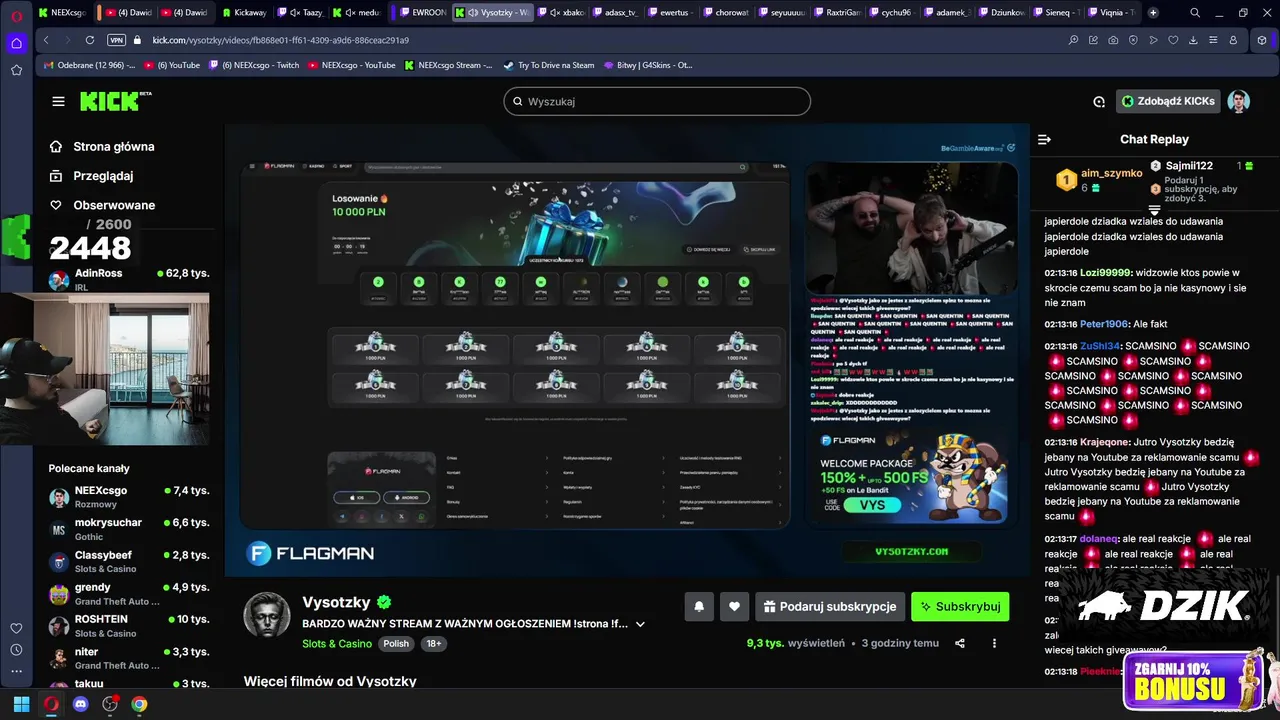The height and width of the screenshot is (720, 1280).
Task: Open the grendy recommended channel
Action: point(128,594)
